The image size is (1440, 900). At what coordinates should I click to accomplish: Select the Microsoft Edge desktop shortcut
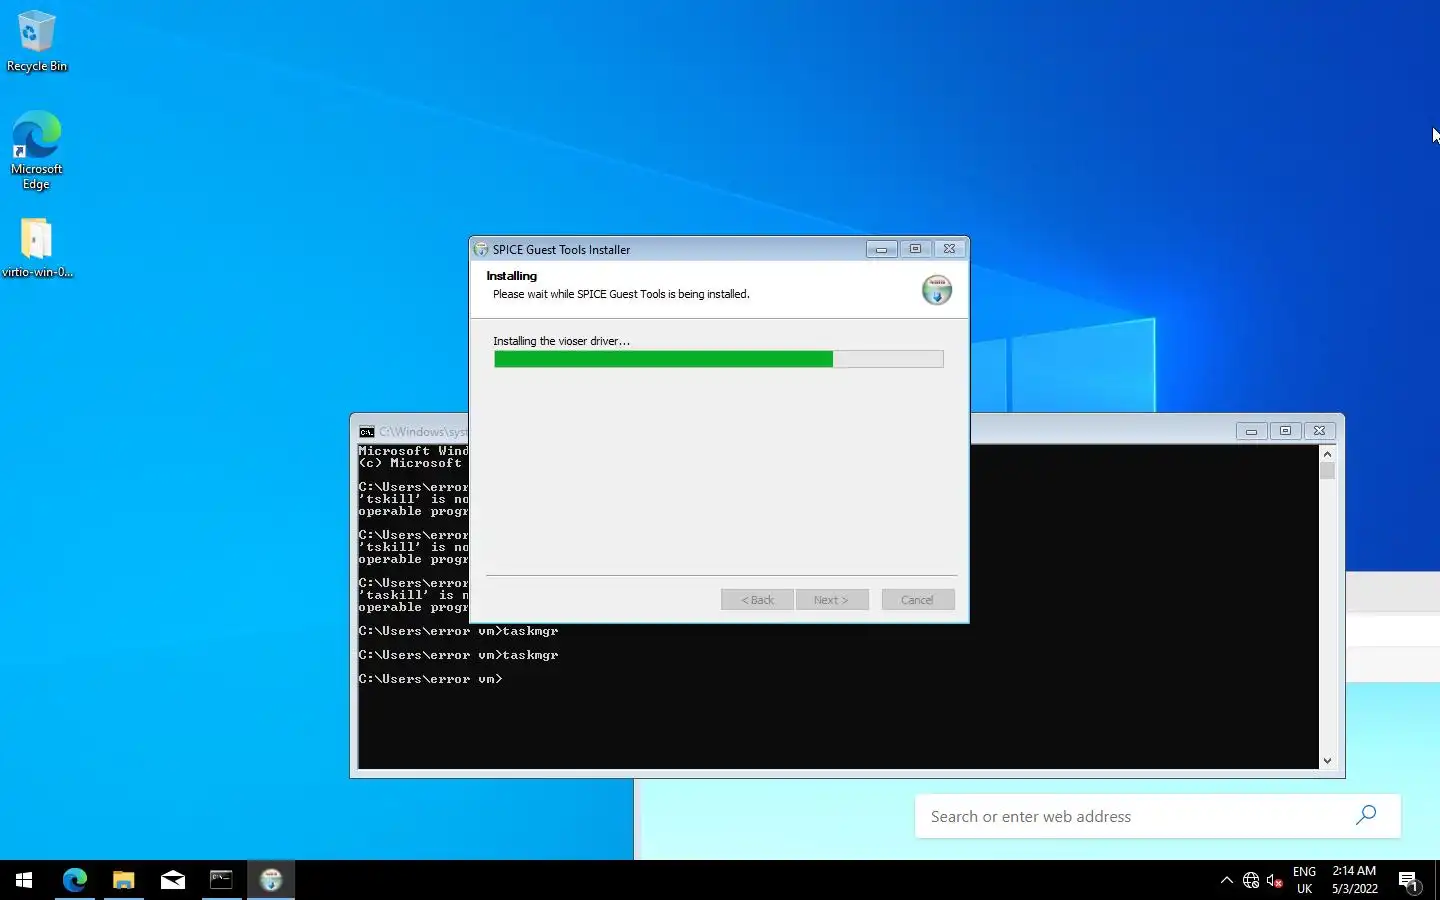37,150
